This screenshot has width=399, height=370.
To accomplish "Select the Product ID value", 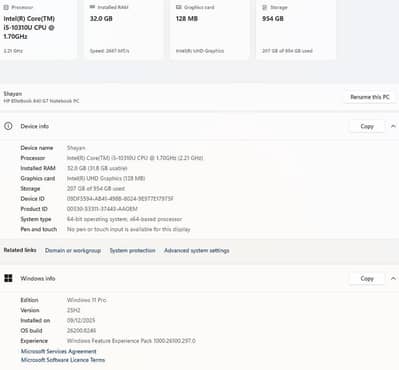I will (102, 209).
